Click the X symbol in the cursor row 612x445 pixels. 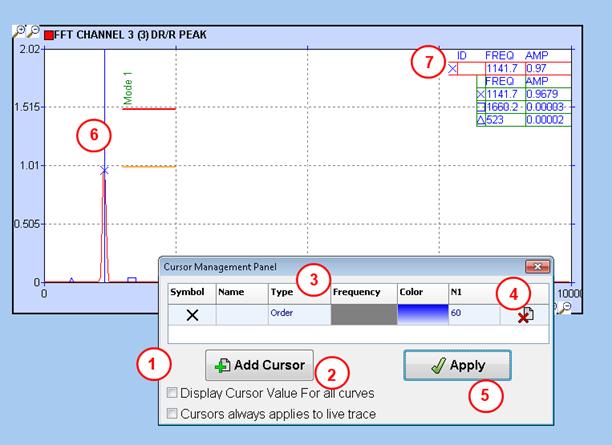click(192, 315)
